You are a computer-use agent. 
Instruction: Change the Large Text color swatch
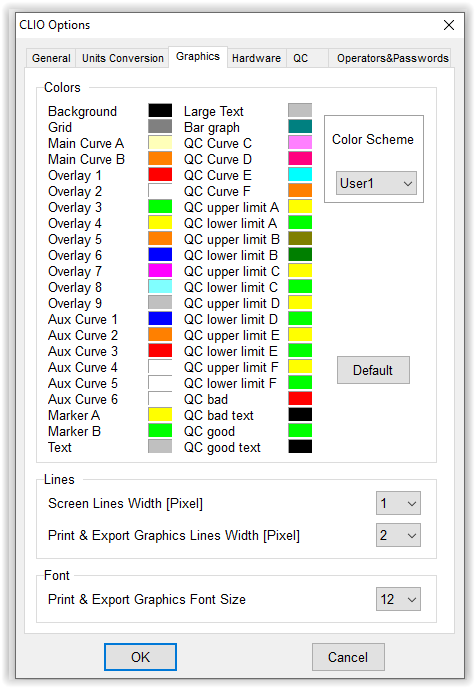point(300,111)
